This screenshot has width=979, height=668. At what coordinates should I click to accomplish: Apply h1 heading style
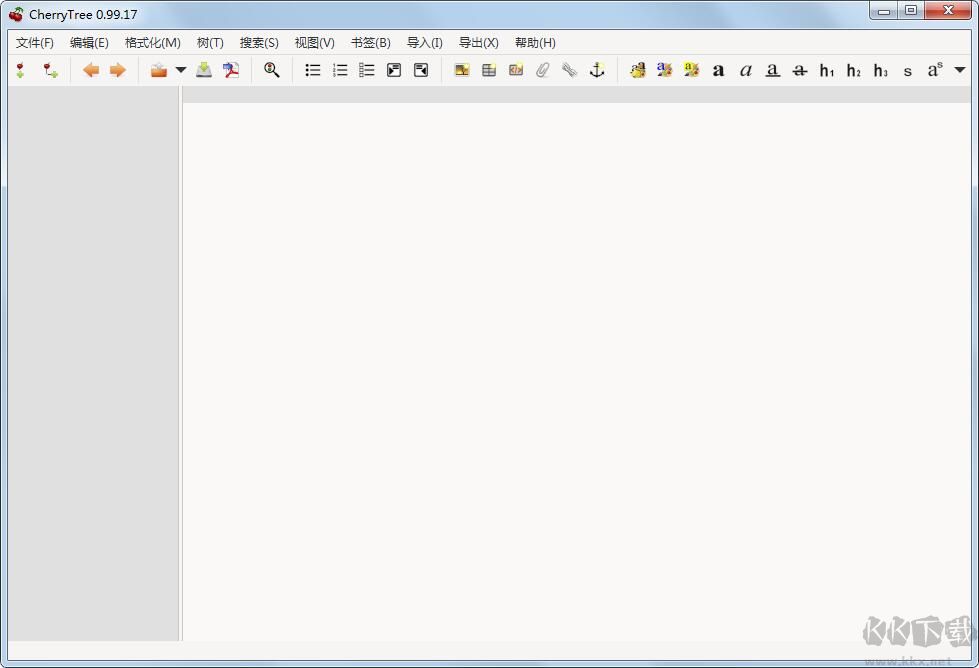click(827, 70)
